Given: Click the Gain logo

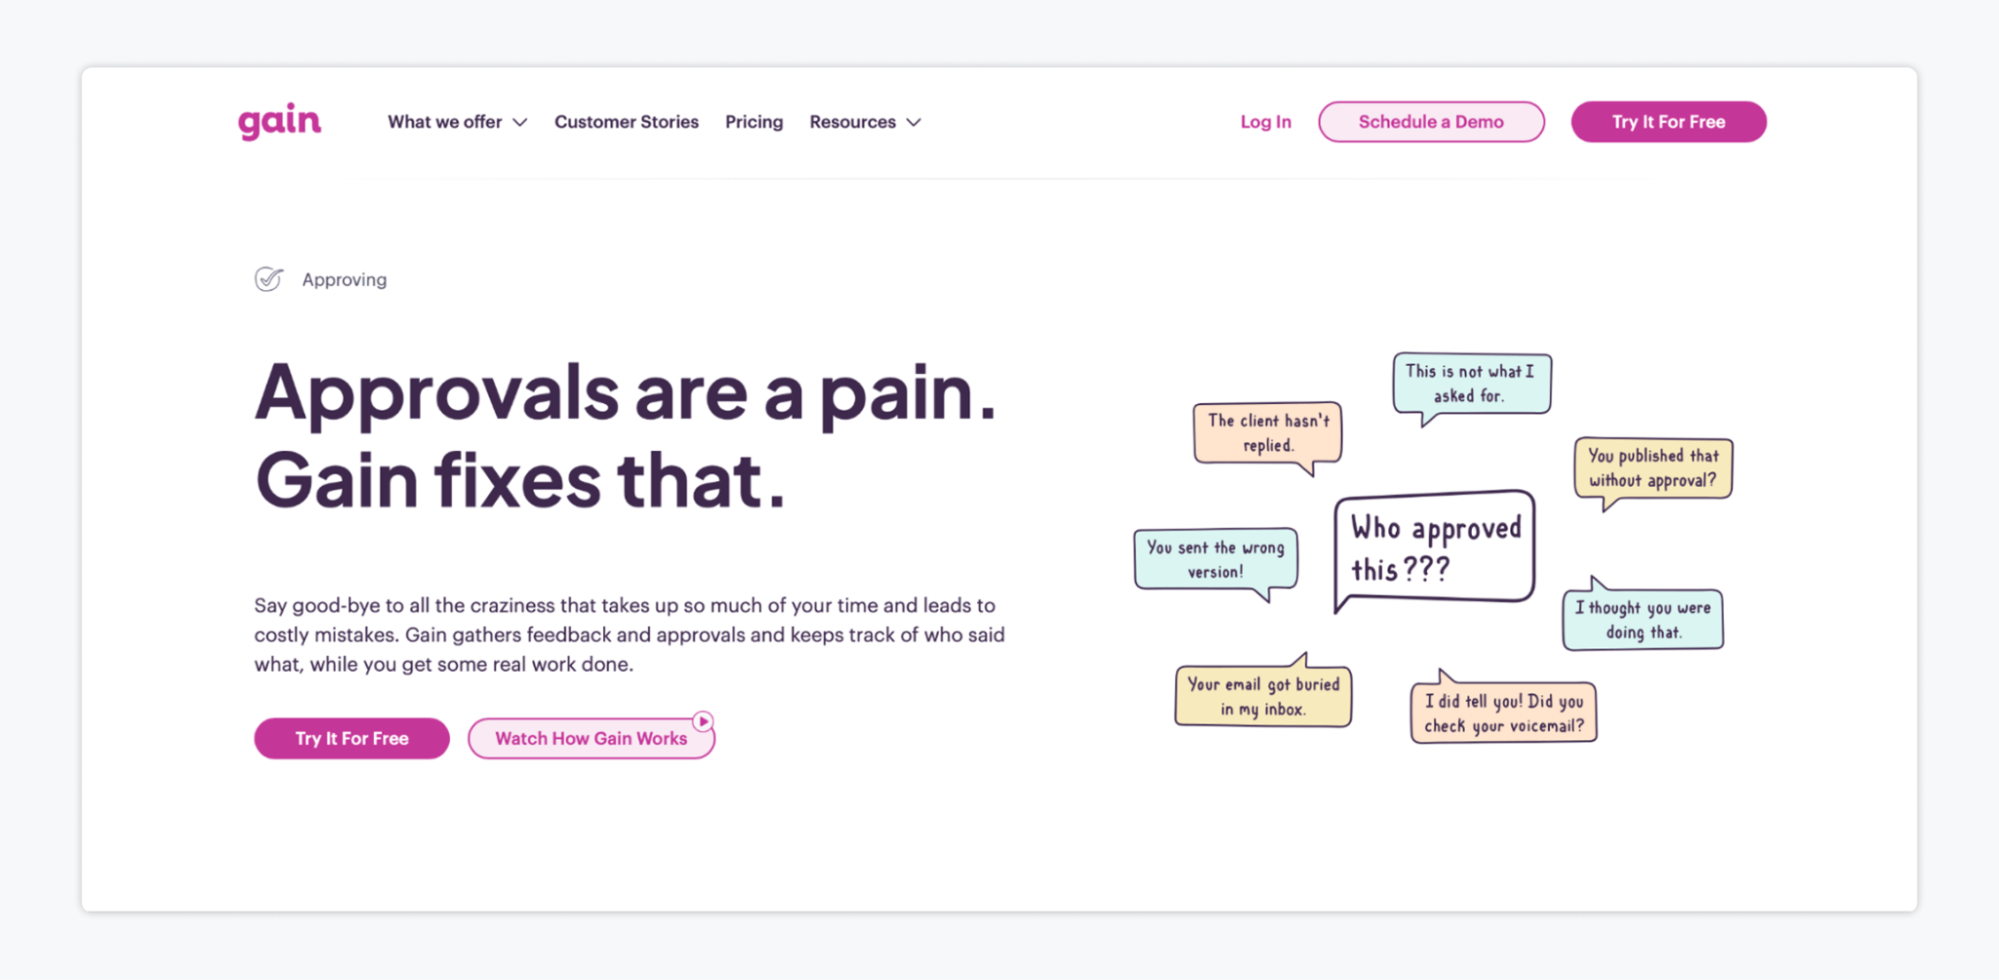Looking at the screenshot, I should [279, 121].
